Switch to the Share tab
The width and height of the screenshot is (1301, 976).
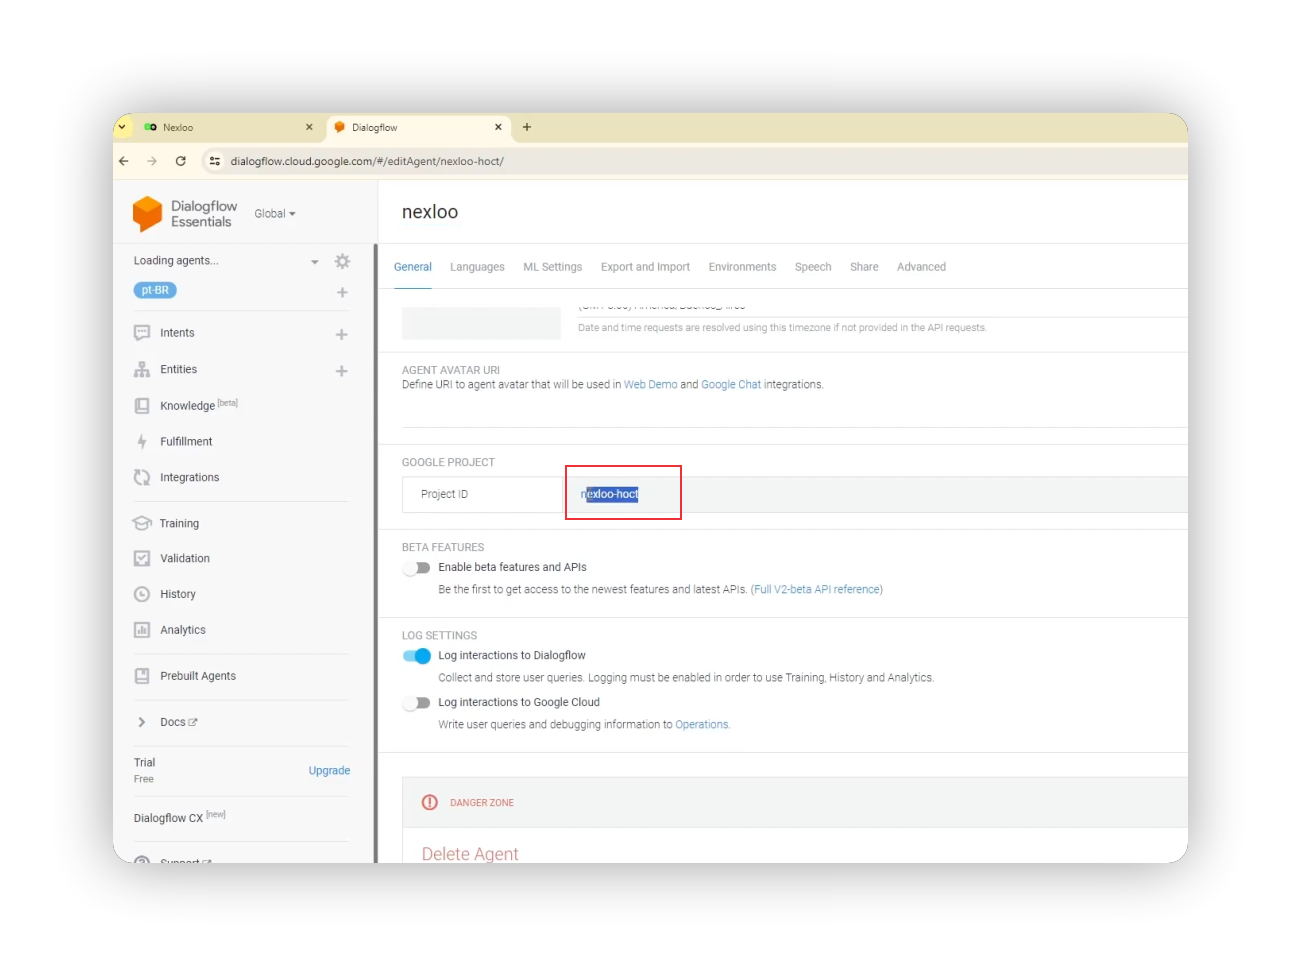pos(864,267)
